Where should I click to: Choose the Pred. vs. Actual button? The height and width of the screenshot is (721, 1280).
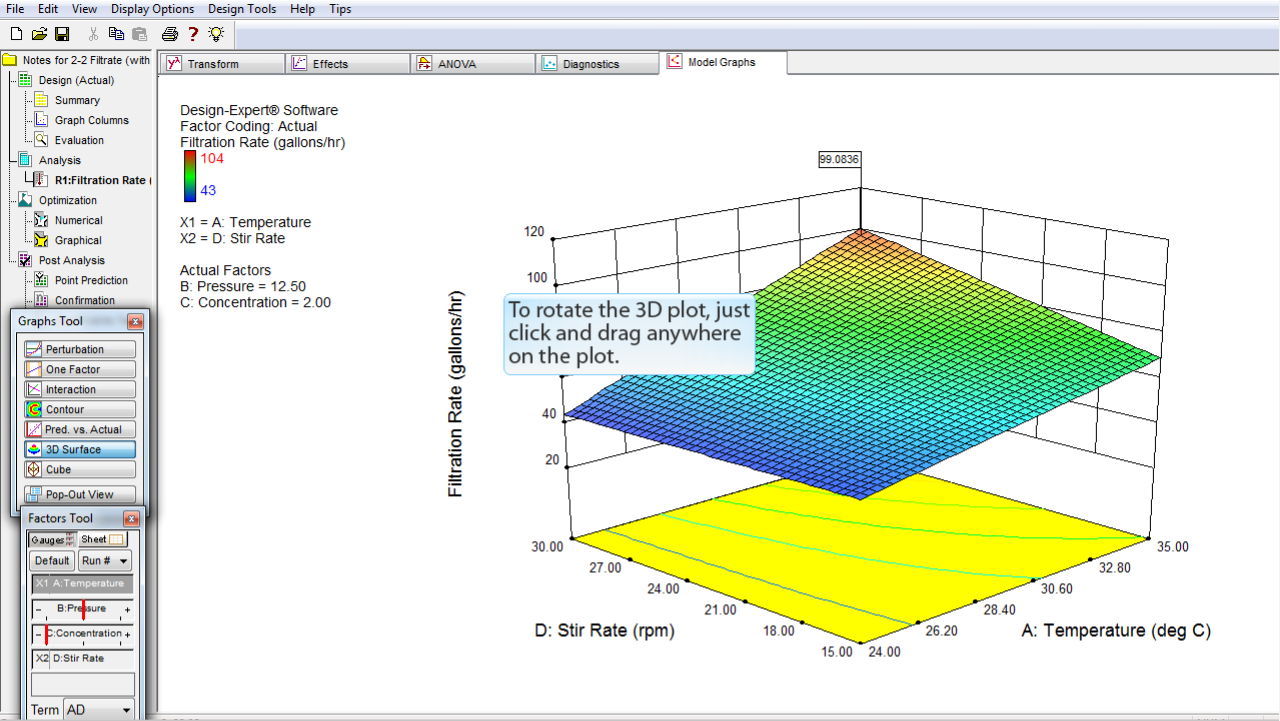(80, 429)
